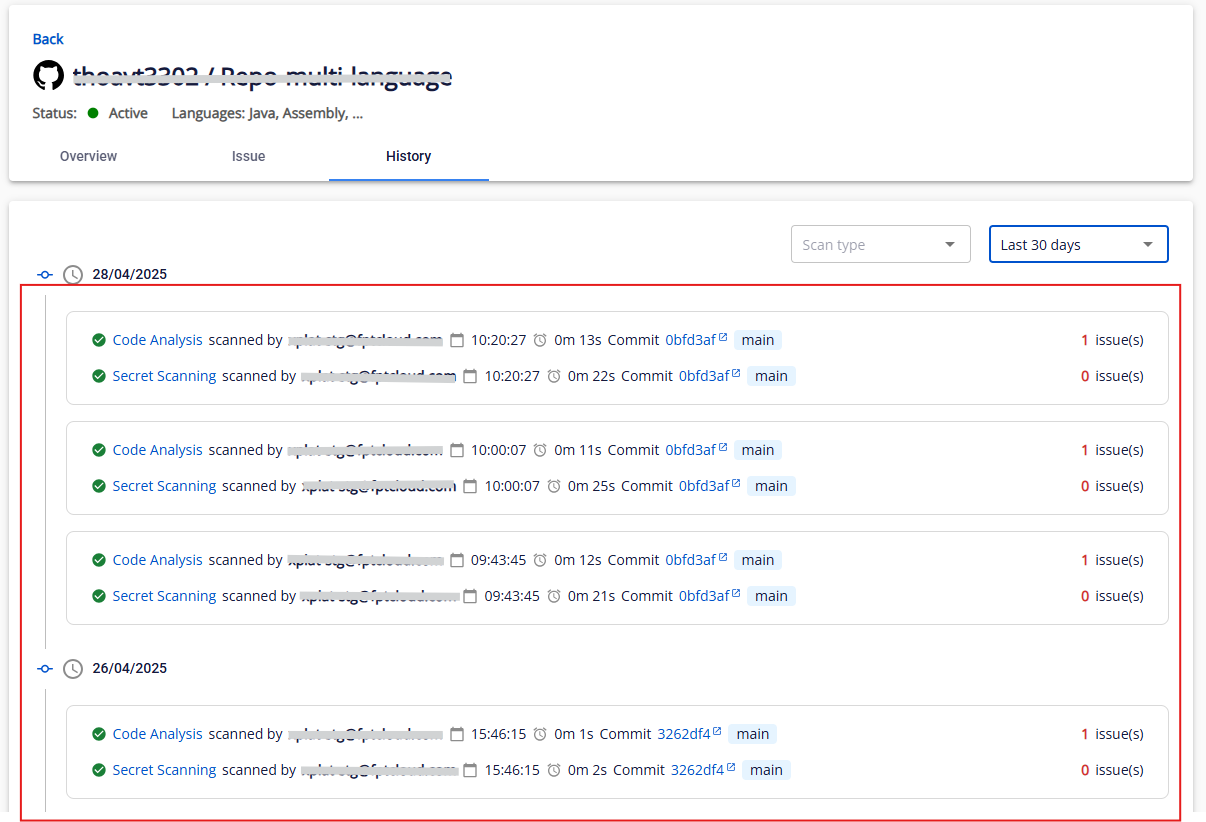Click the clock icon beside 28/04/2025
The width and height of the screenshot is (1206, 822).
coord(73,274)
